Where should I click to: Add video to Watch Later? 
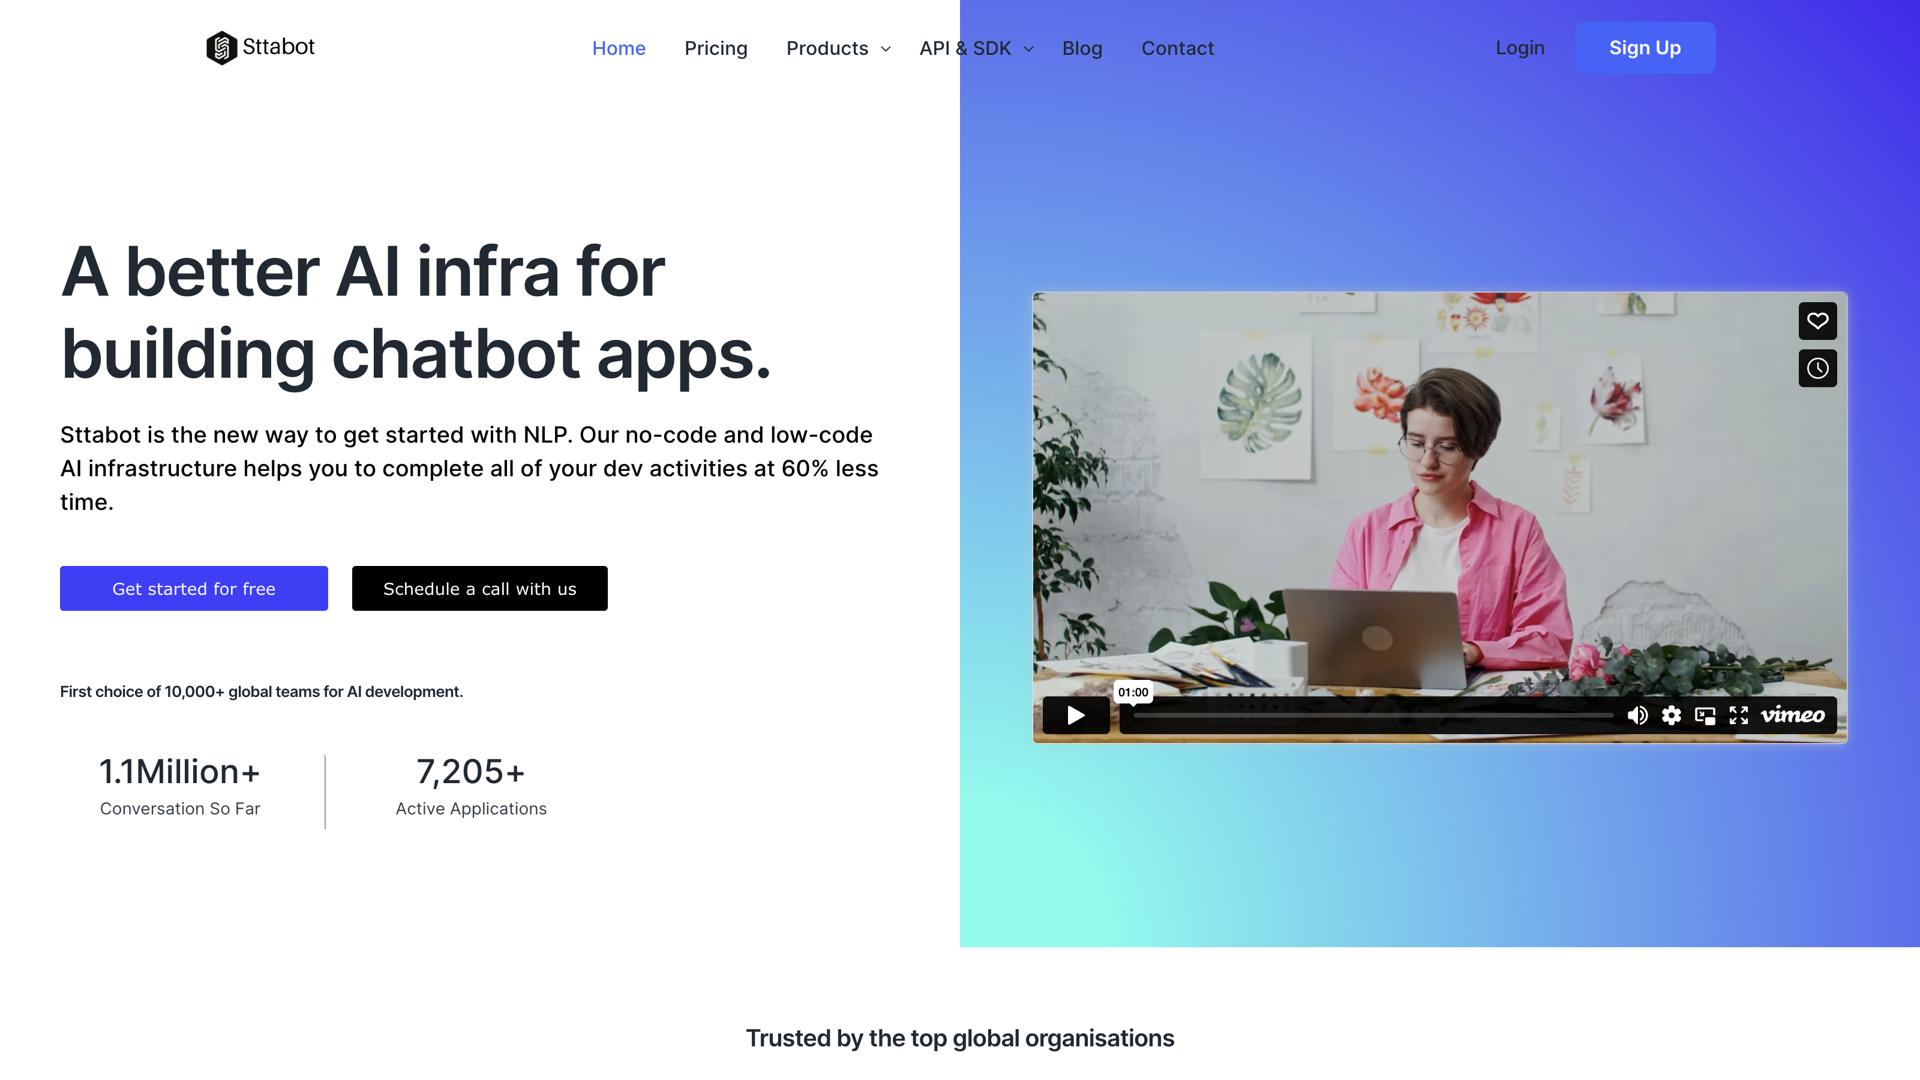click(1817, 369)
